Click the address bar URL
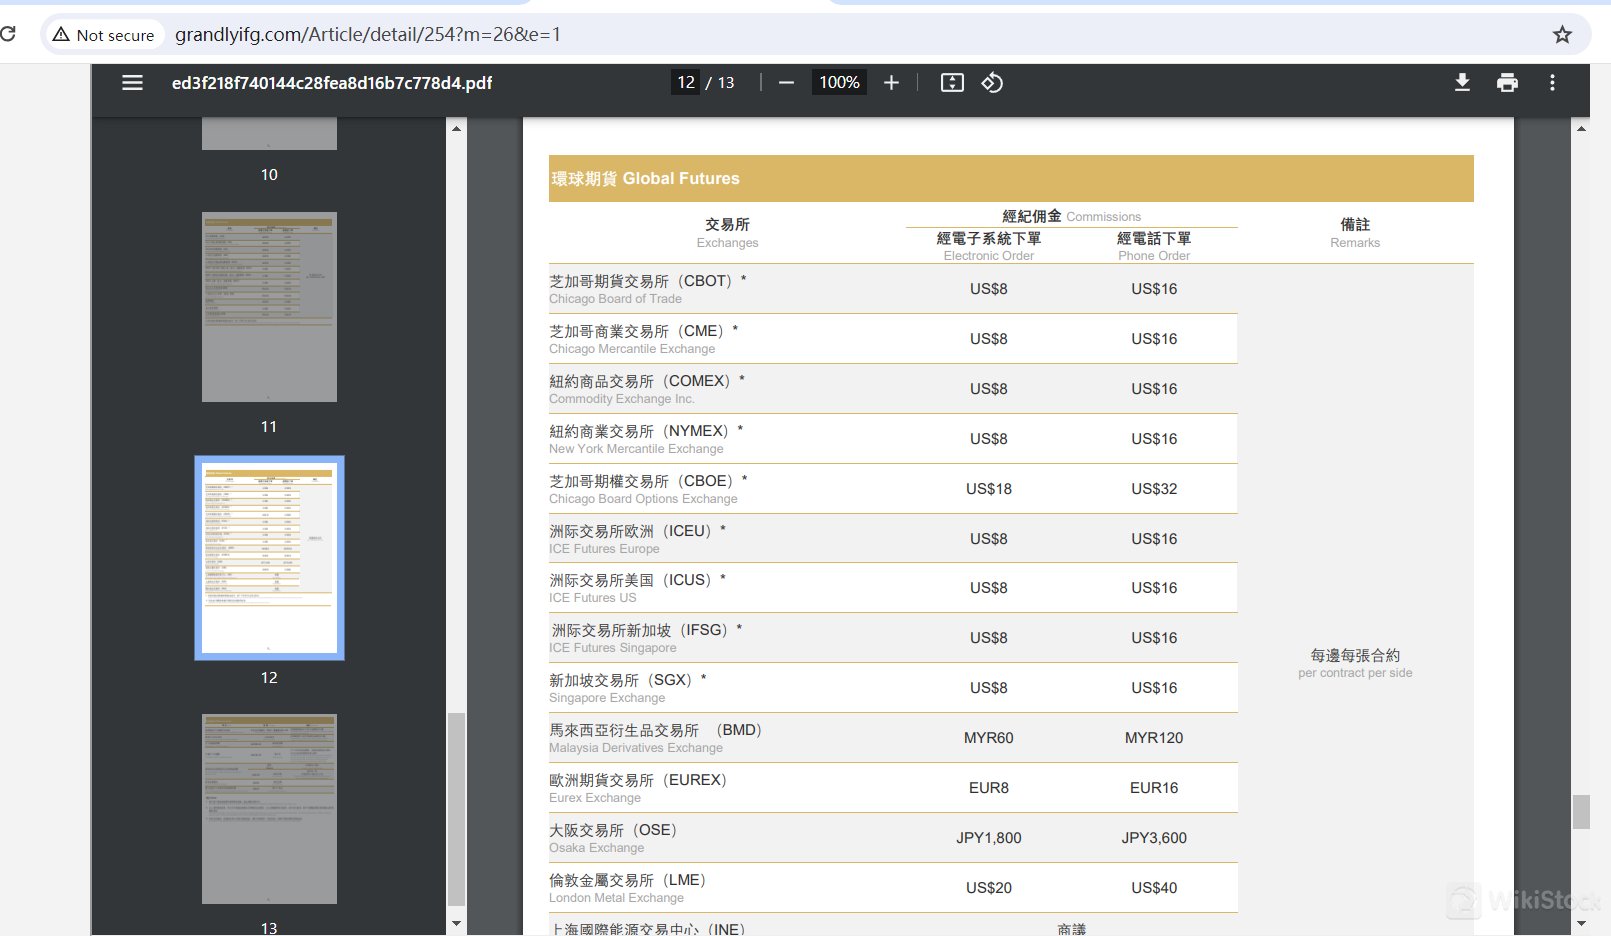The image size is (1611, 936). tap(367, 35)
